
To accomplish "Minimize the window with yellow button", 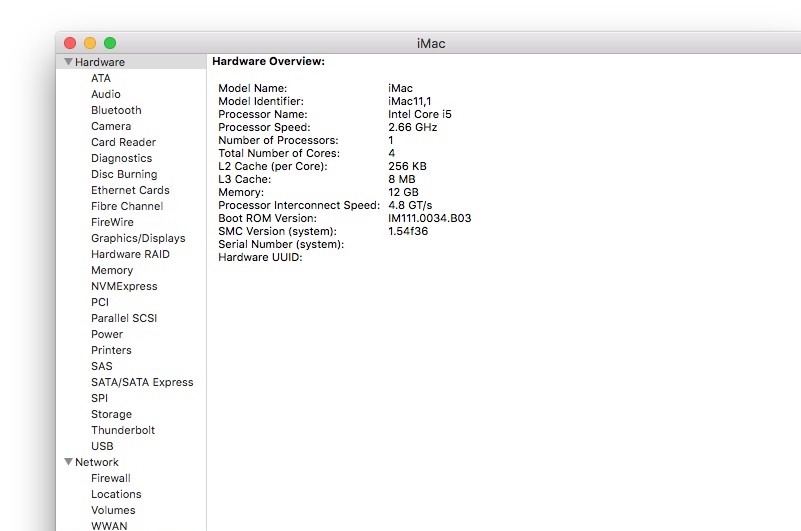I will (x=90, y=43).
